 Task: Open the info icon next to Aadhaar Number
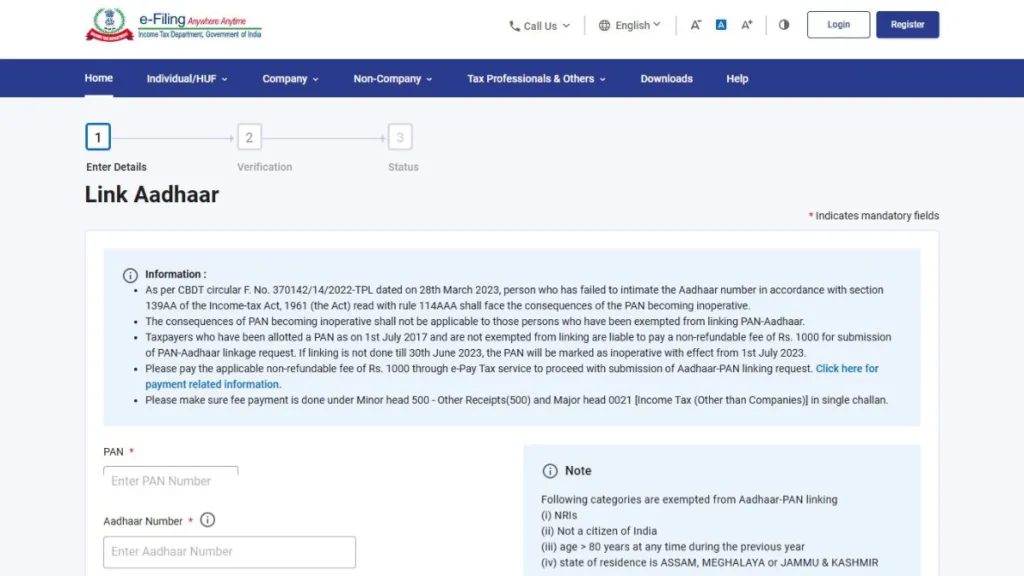[207, 519]
